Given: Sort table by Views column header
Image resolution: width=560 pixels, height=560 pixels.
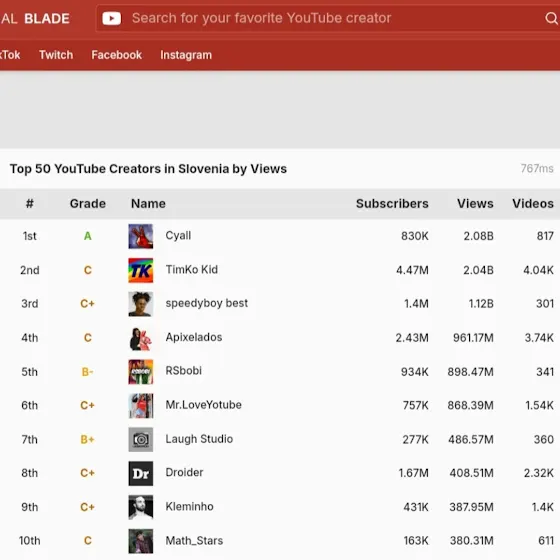Looking at the screenshot, I should tap(475, 204).
